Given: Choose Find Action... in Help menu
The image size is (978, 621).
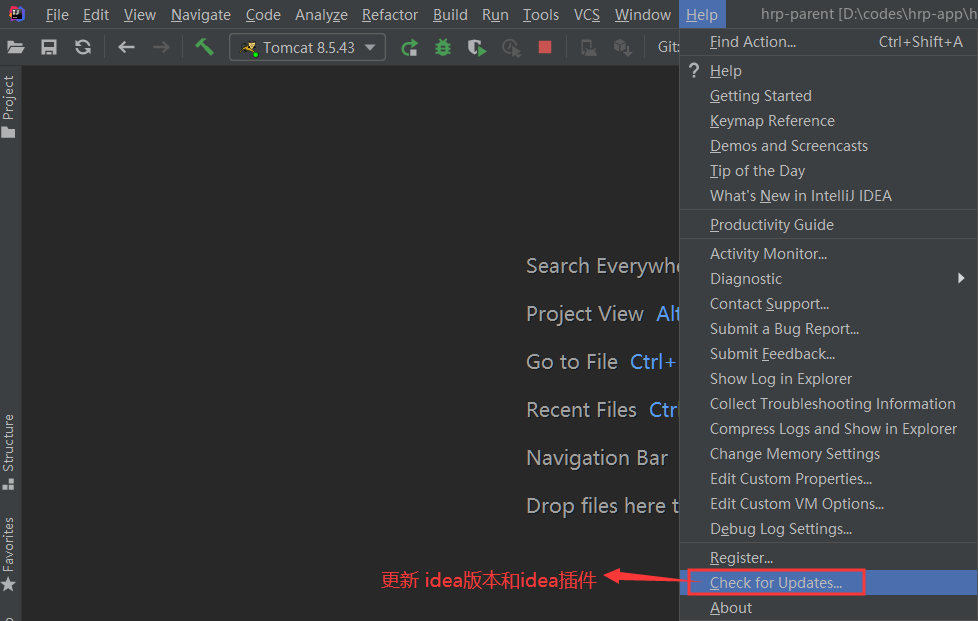Looking at the screenshot, I should [828, 42].
